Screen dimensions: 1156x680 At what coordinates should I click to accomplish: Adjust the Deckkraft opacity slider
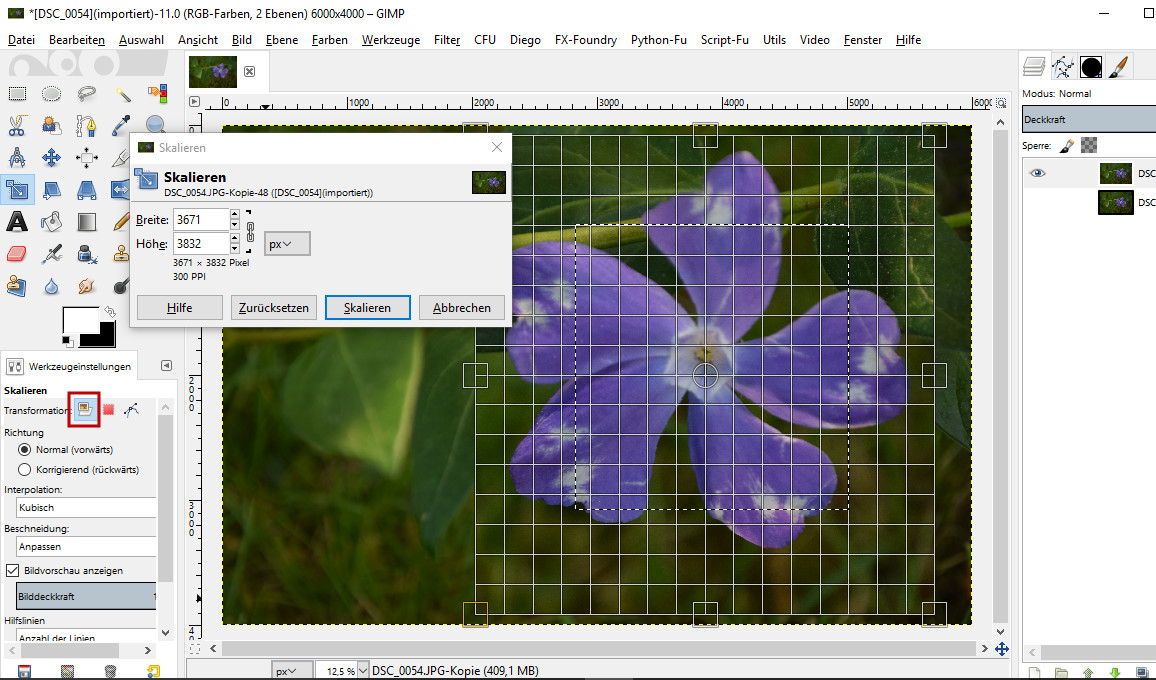click(1088, 120)
